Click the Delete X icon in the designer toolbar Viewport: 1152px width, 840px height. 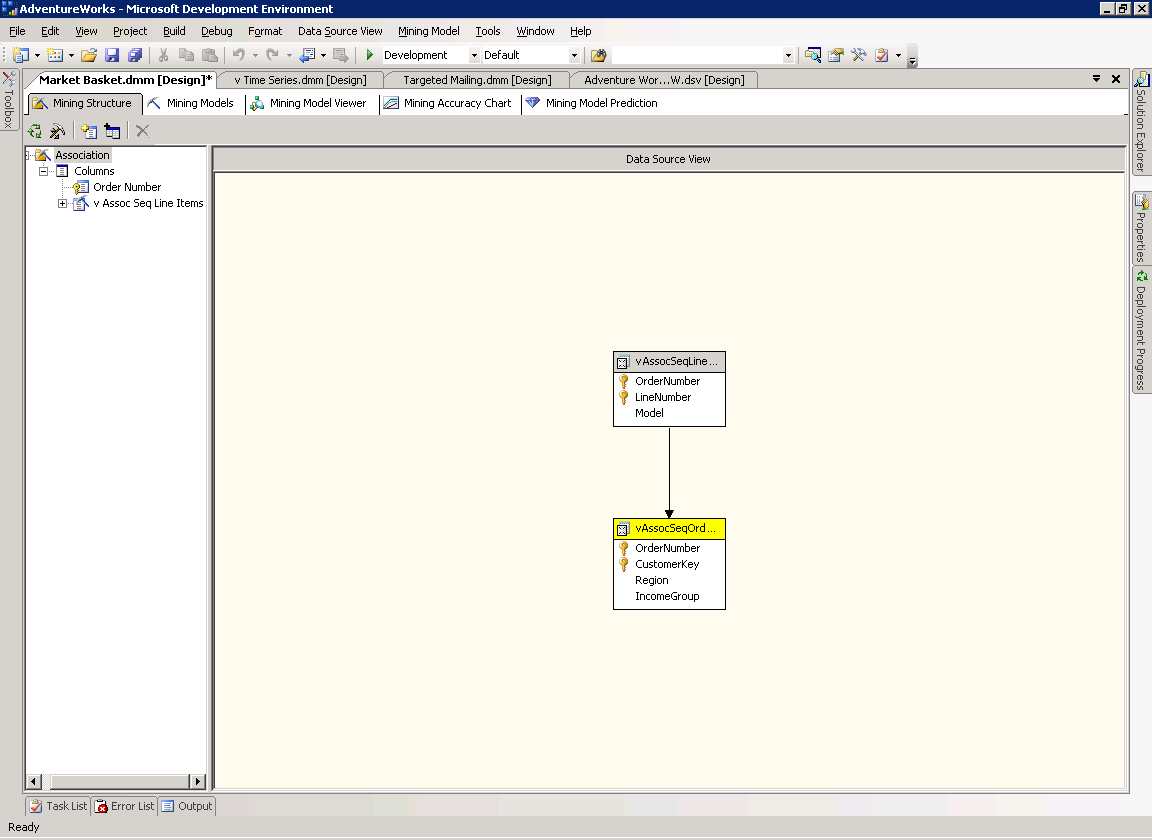pyautogui.click(x=143, y=132)
